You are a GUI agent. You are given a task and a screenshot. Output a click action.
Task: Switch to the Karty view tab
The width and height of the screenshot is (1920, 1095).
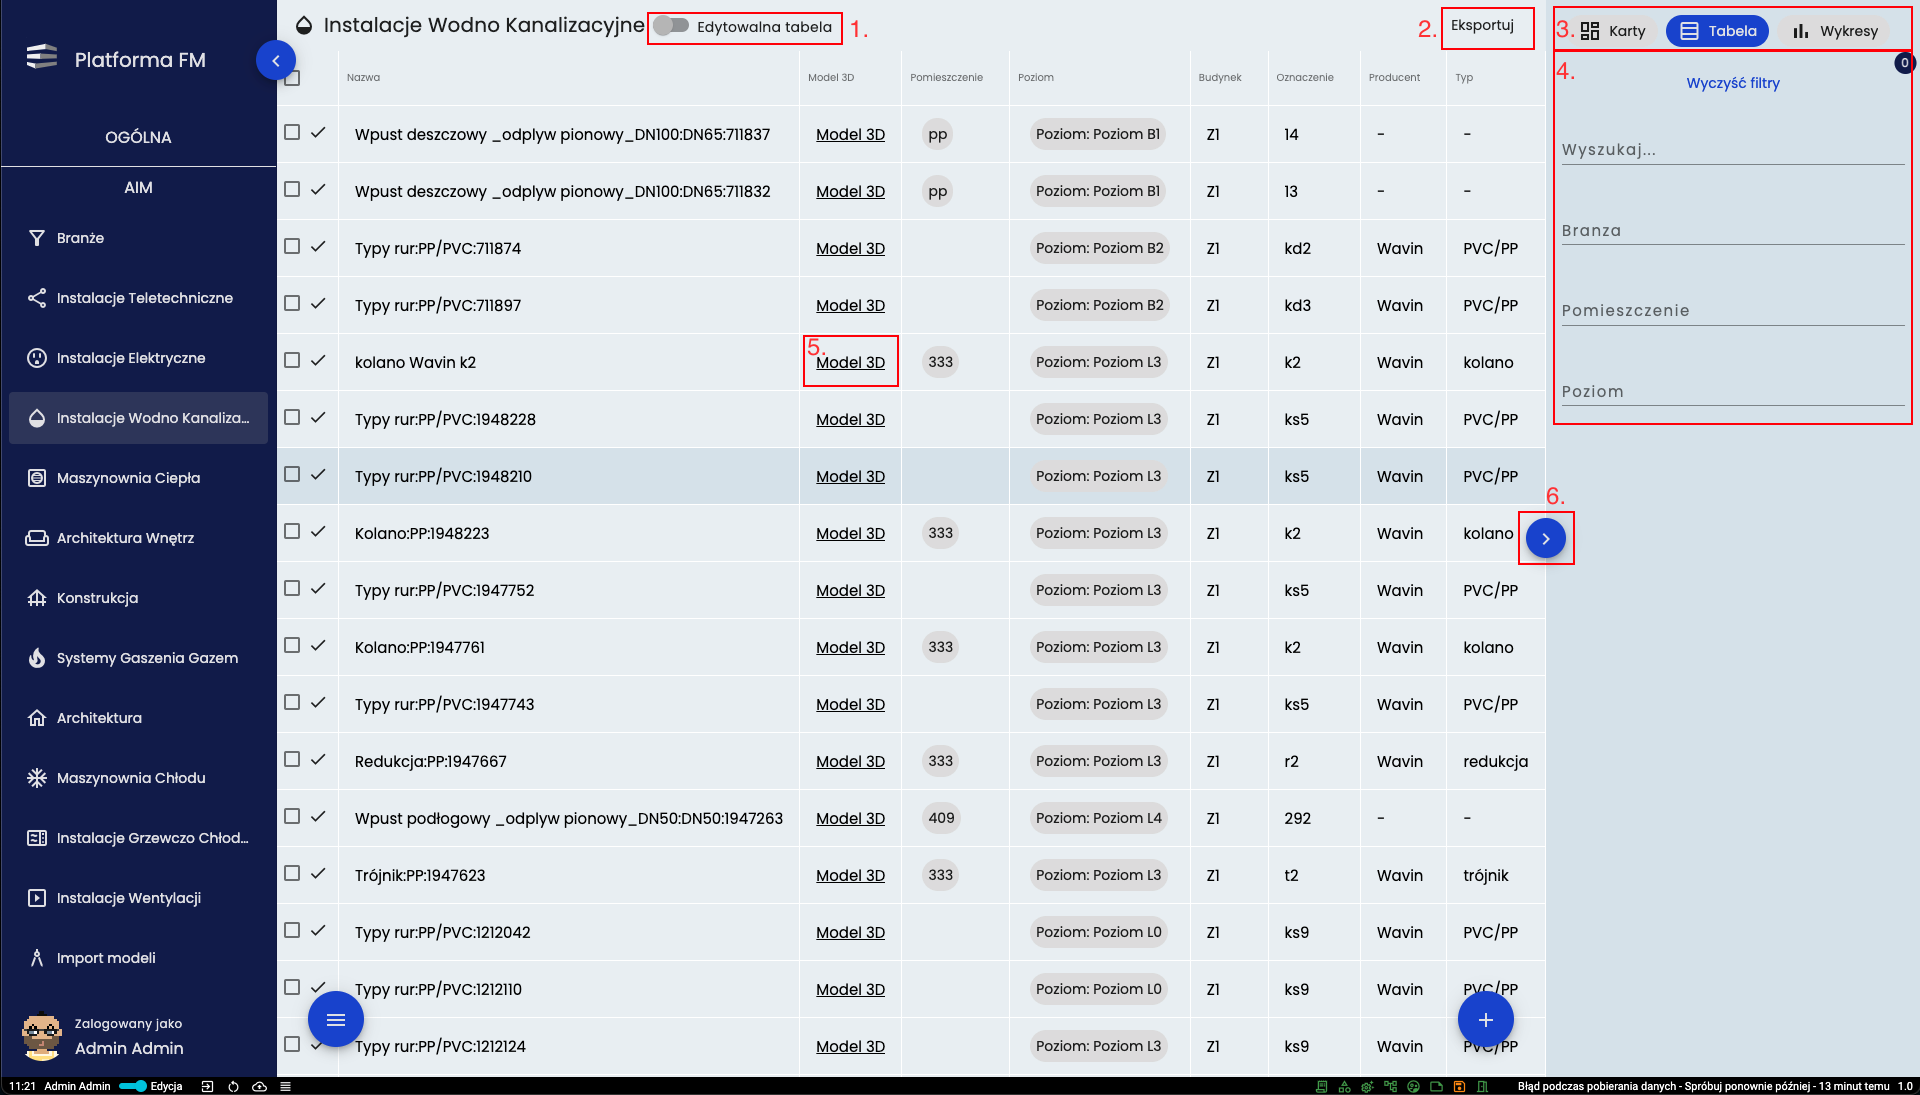(x=1613, y=31)
